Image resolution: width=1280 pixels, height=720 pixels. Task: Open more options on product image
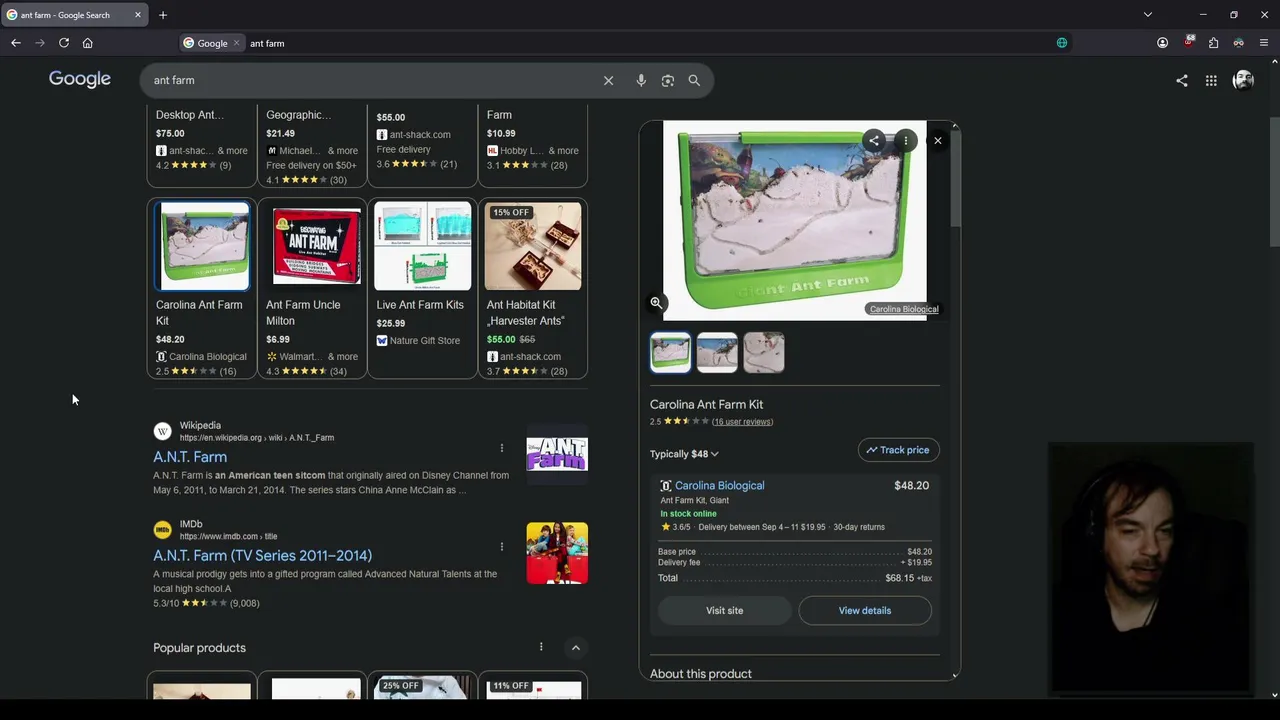tap(905, 141)
